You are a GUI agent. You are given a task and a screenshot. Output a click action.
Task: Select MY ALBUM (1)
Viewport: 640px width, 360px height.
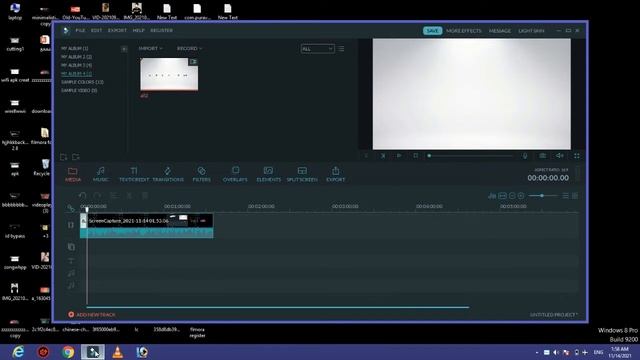tap(75, 48)
